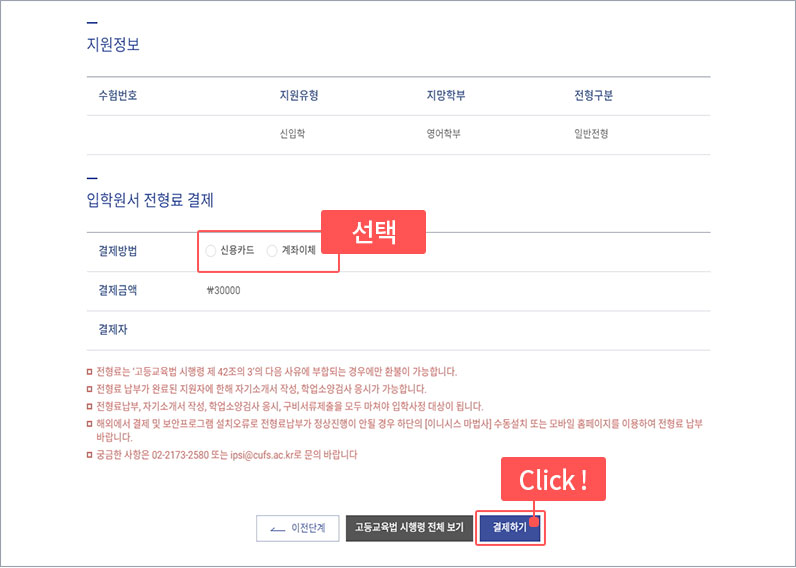
Task: Click the red 선택 callout label
Action: coord(373,231)
